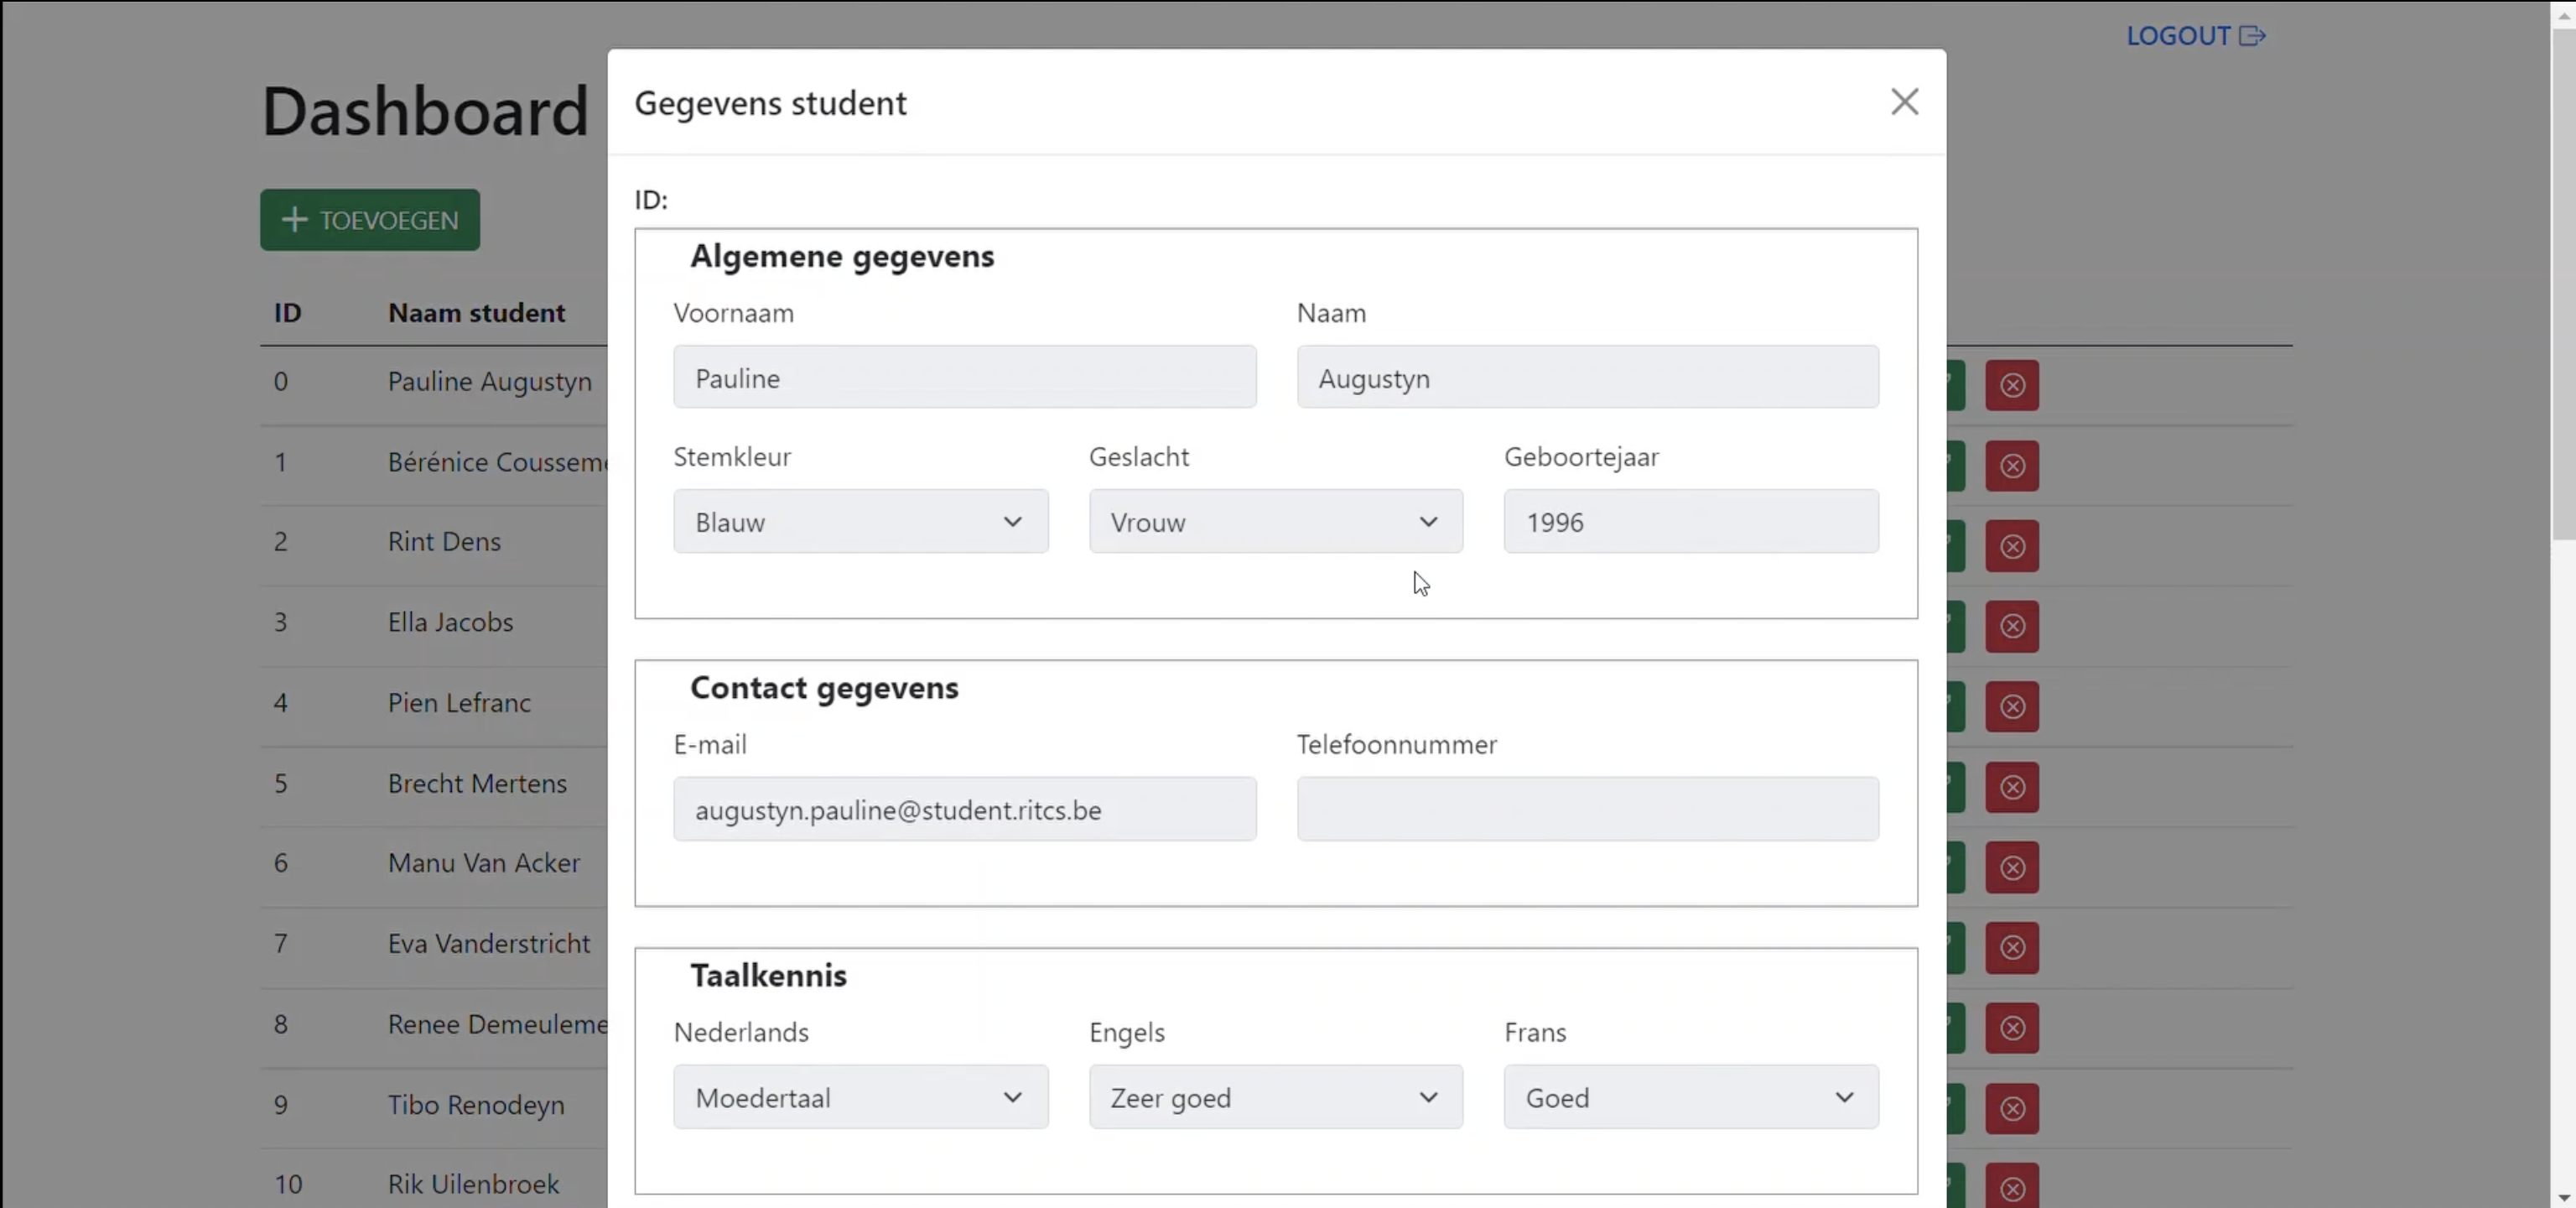Click Eva Vanderstricht in student table

488,944
